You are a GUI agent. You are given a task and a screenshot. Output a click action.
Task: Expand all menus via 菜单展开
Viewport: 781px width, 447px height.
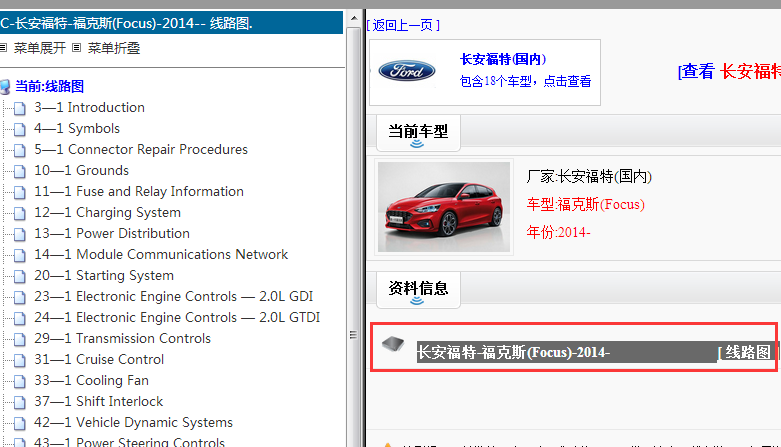[x=39, y=48]
